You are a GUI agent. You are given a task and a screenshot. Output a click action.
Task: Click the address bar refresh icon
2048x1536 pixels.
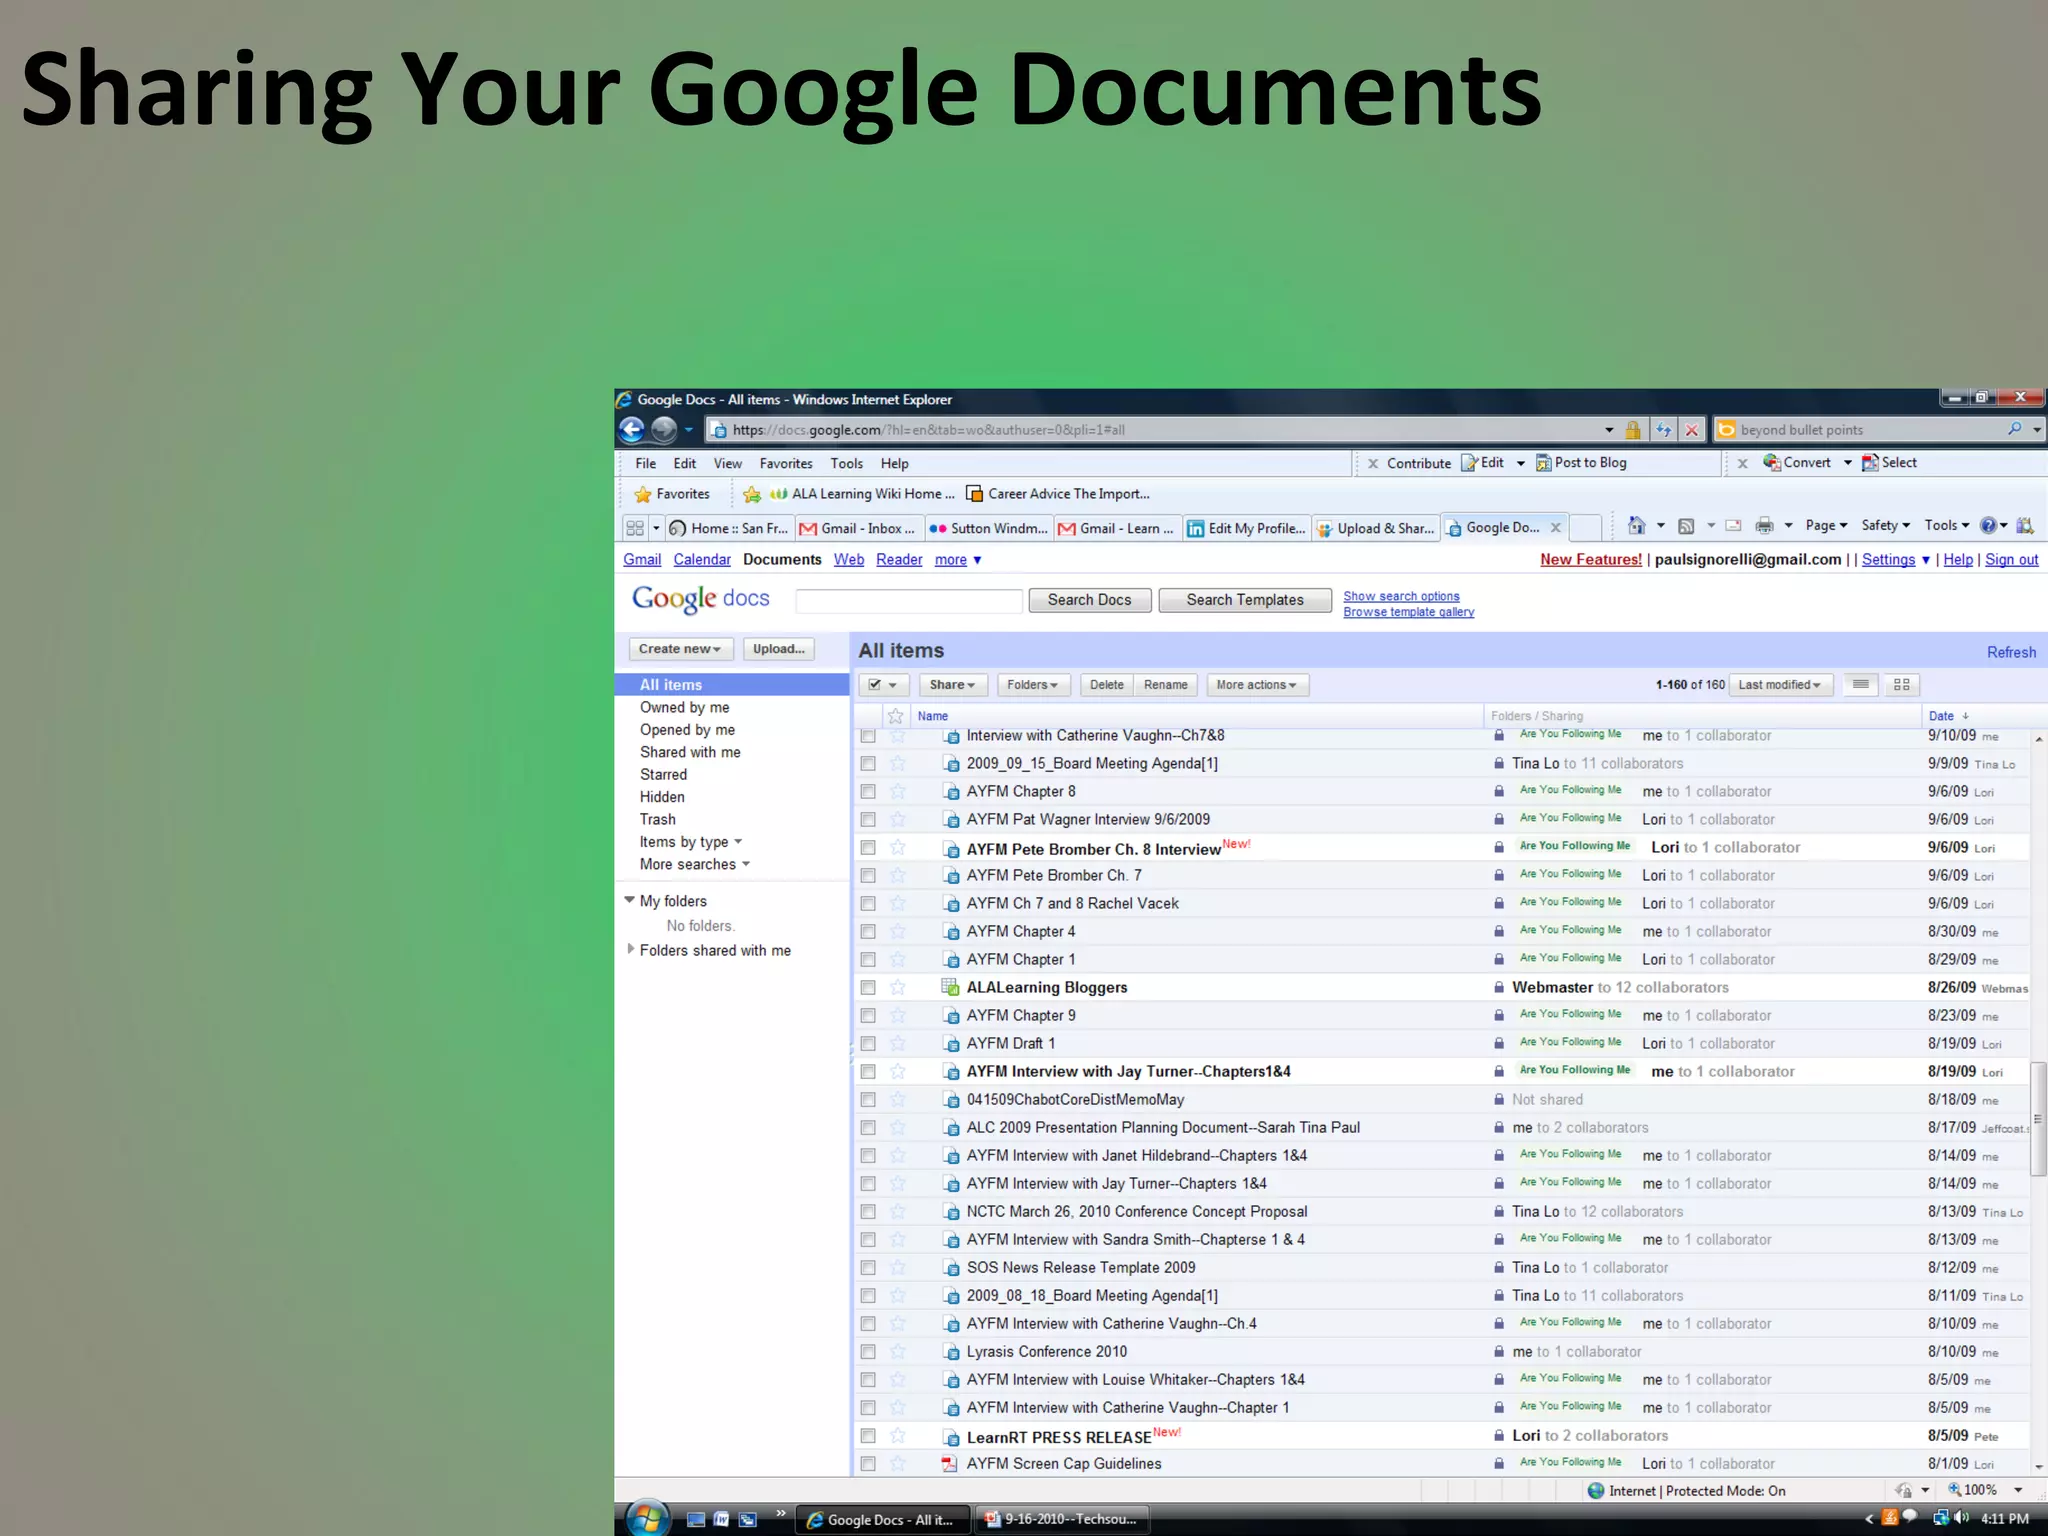pos(1663,430)
